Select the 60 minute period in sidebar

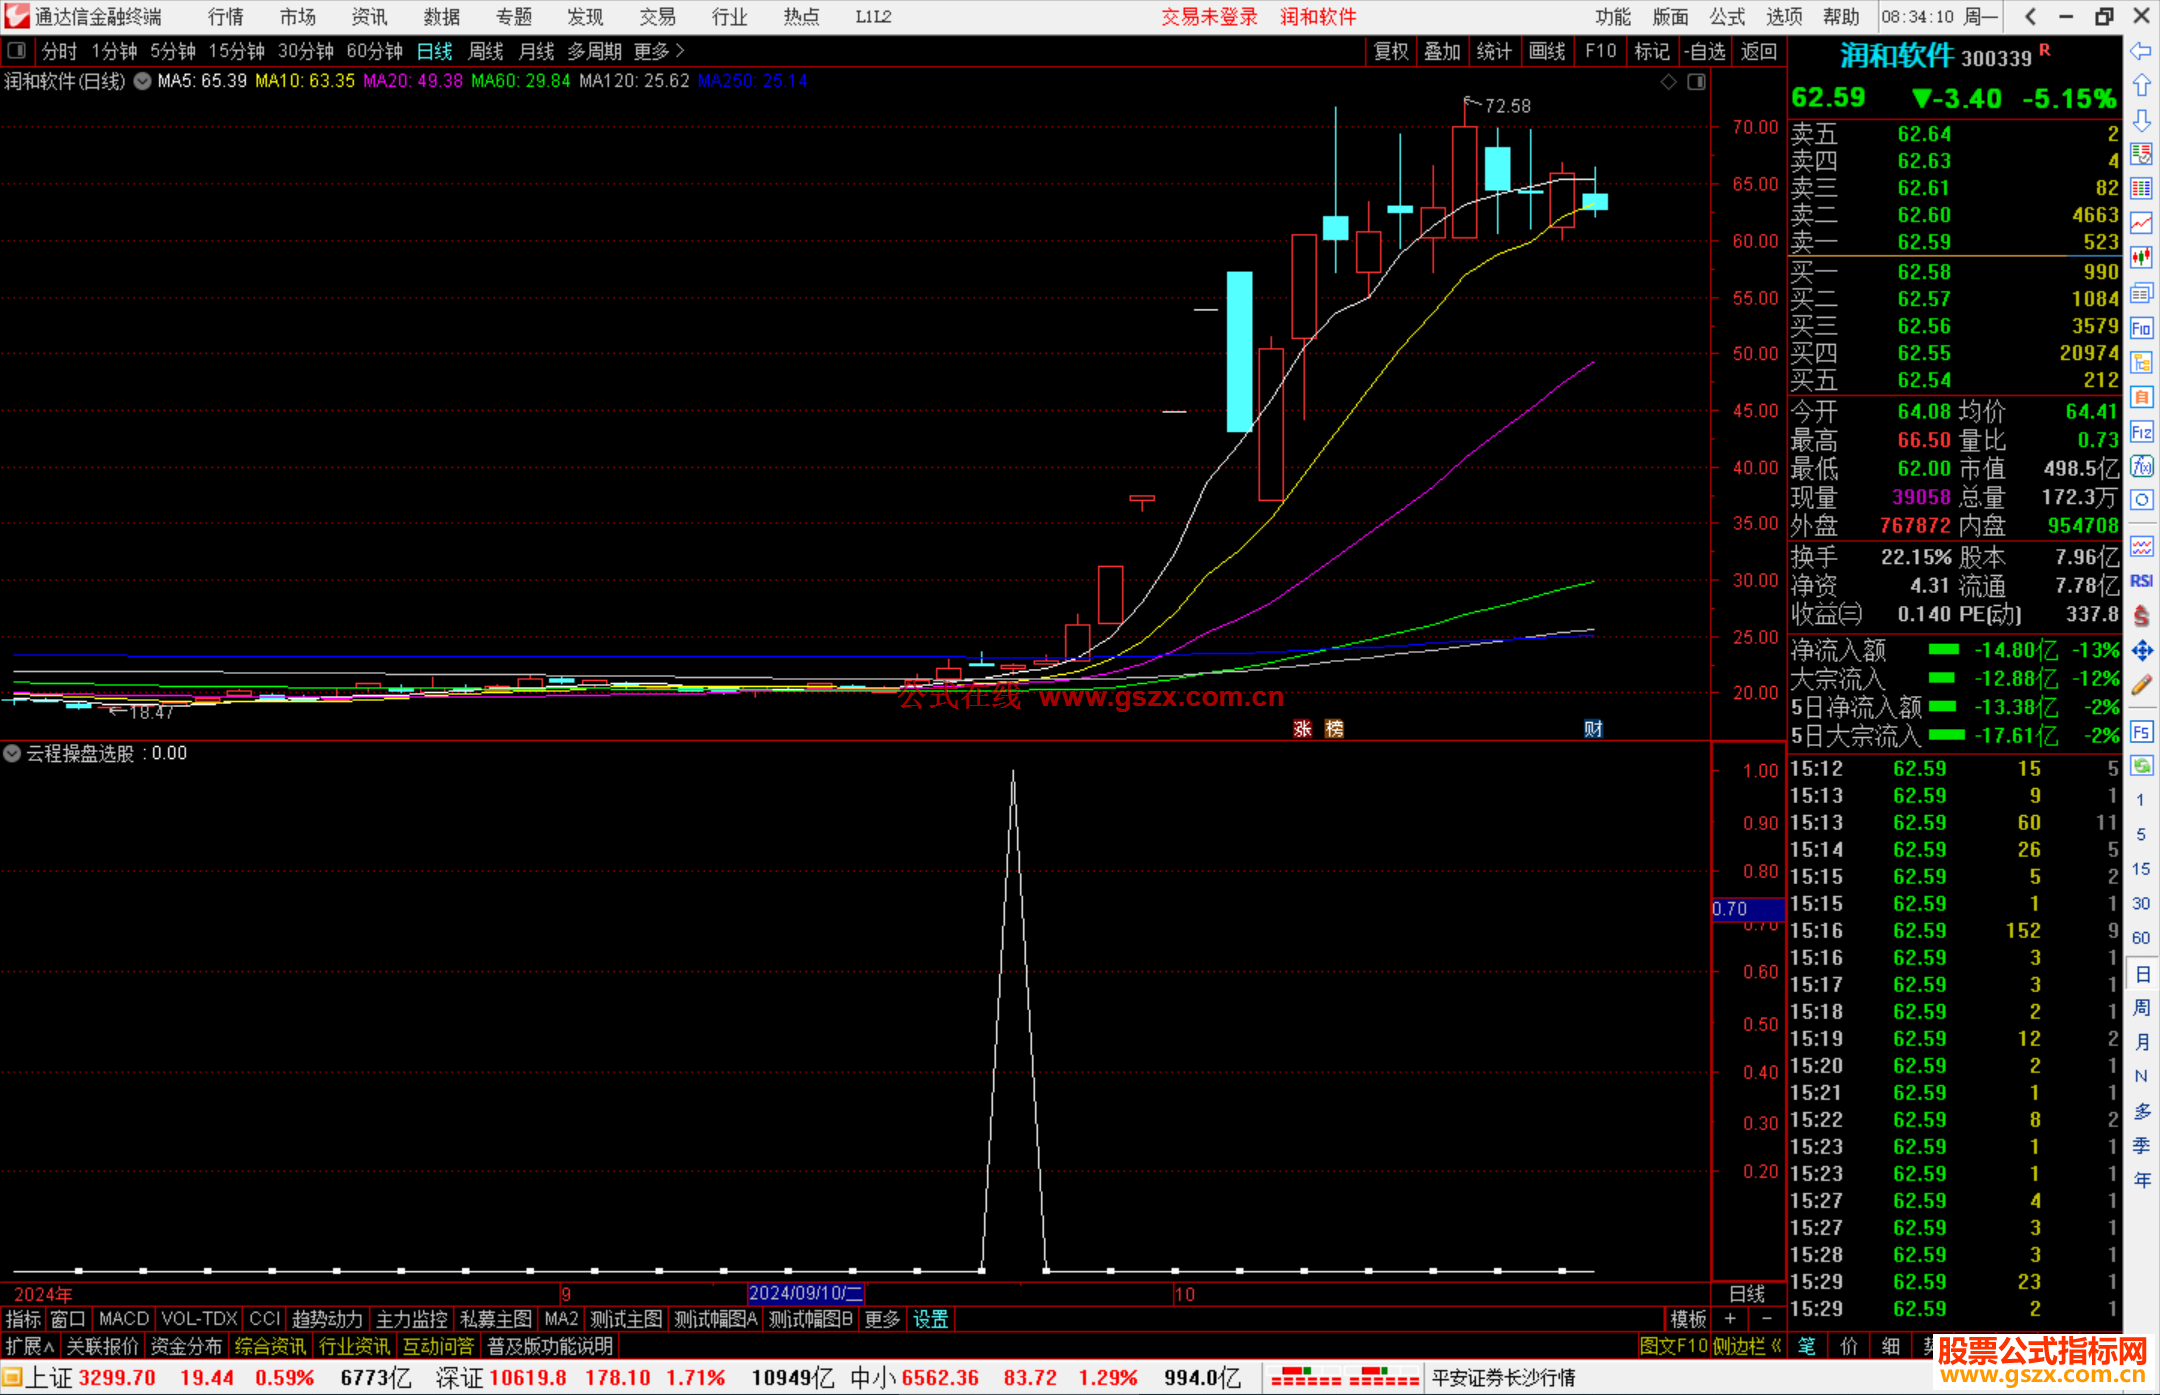tap(2140, 938)
